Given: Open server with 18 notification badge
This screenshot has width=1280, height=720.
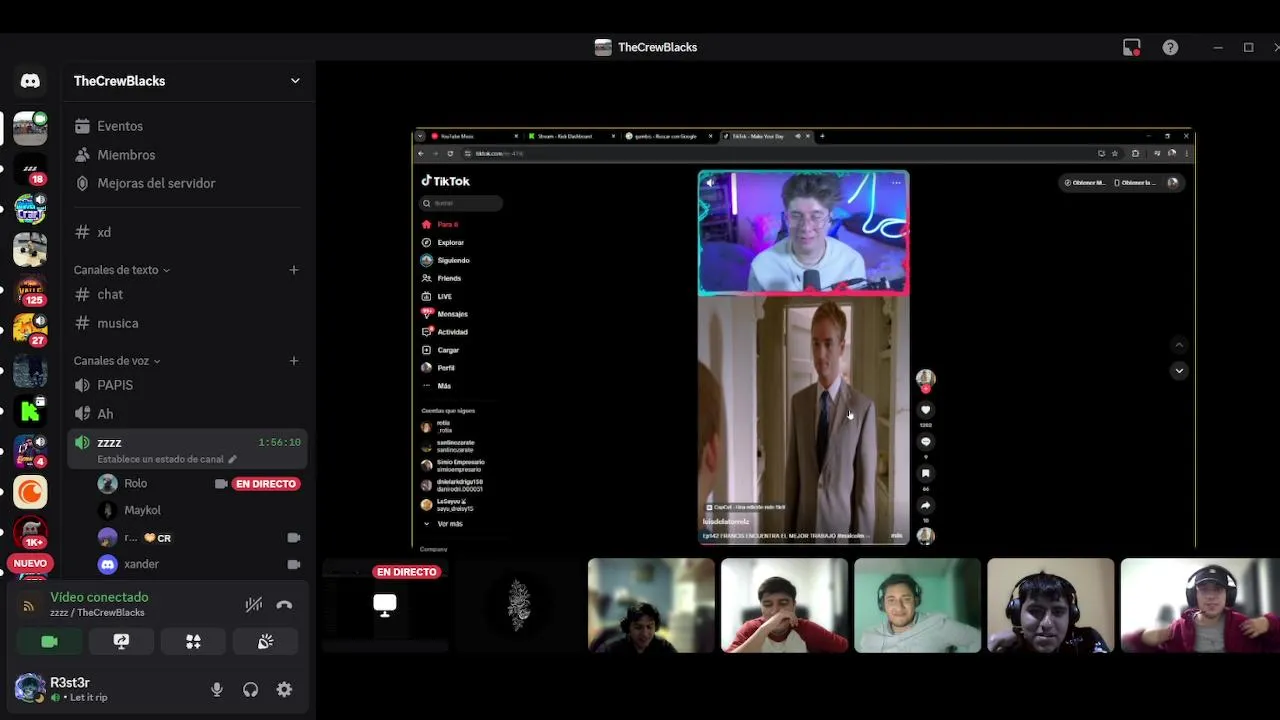Looking at the screenshot, I should pyautogui.click(x=30, y=170).
